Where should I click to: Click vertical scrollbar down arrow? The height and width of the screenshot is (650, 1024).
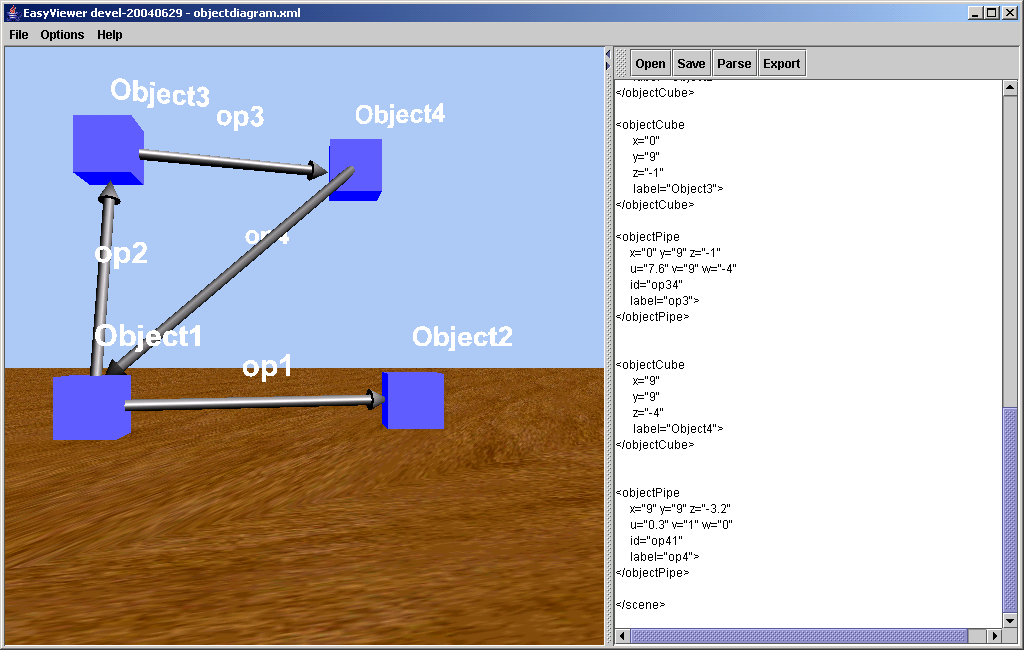point(1010,621)
